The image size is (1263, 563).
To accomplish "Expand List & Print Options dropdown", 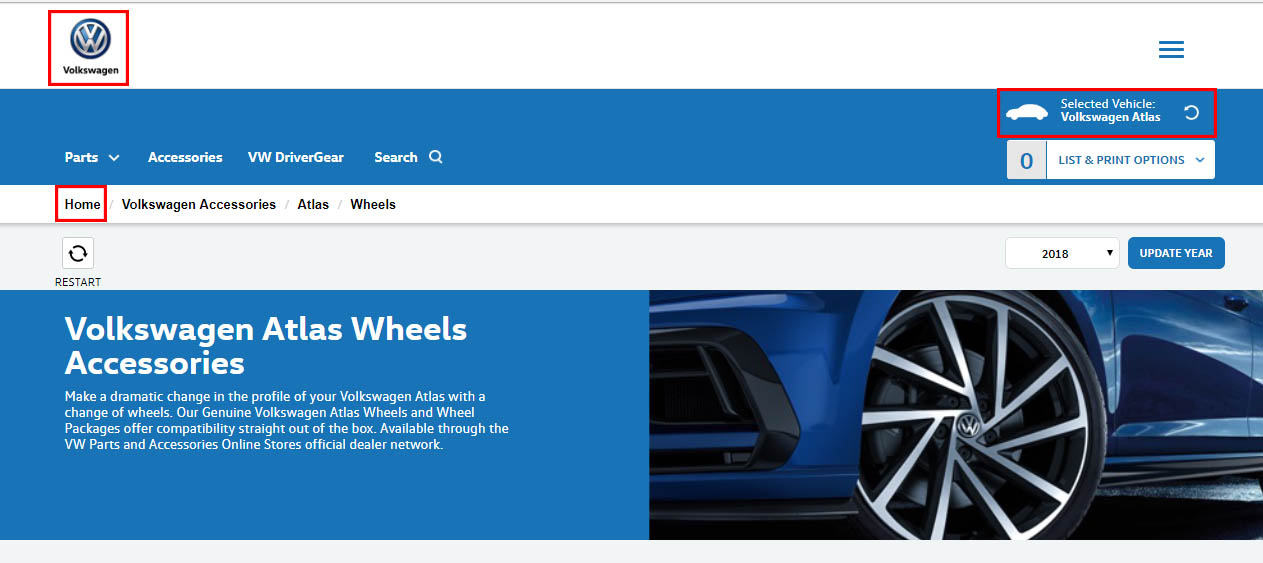I will [1131, 160].
